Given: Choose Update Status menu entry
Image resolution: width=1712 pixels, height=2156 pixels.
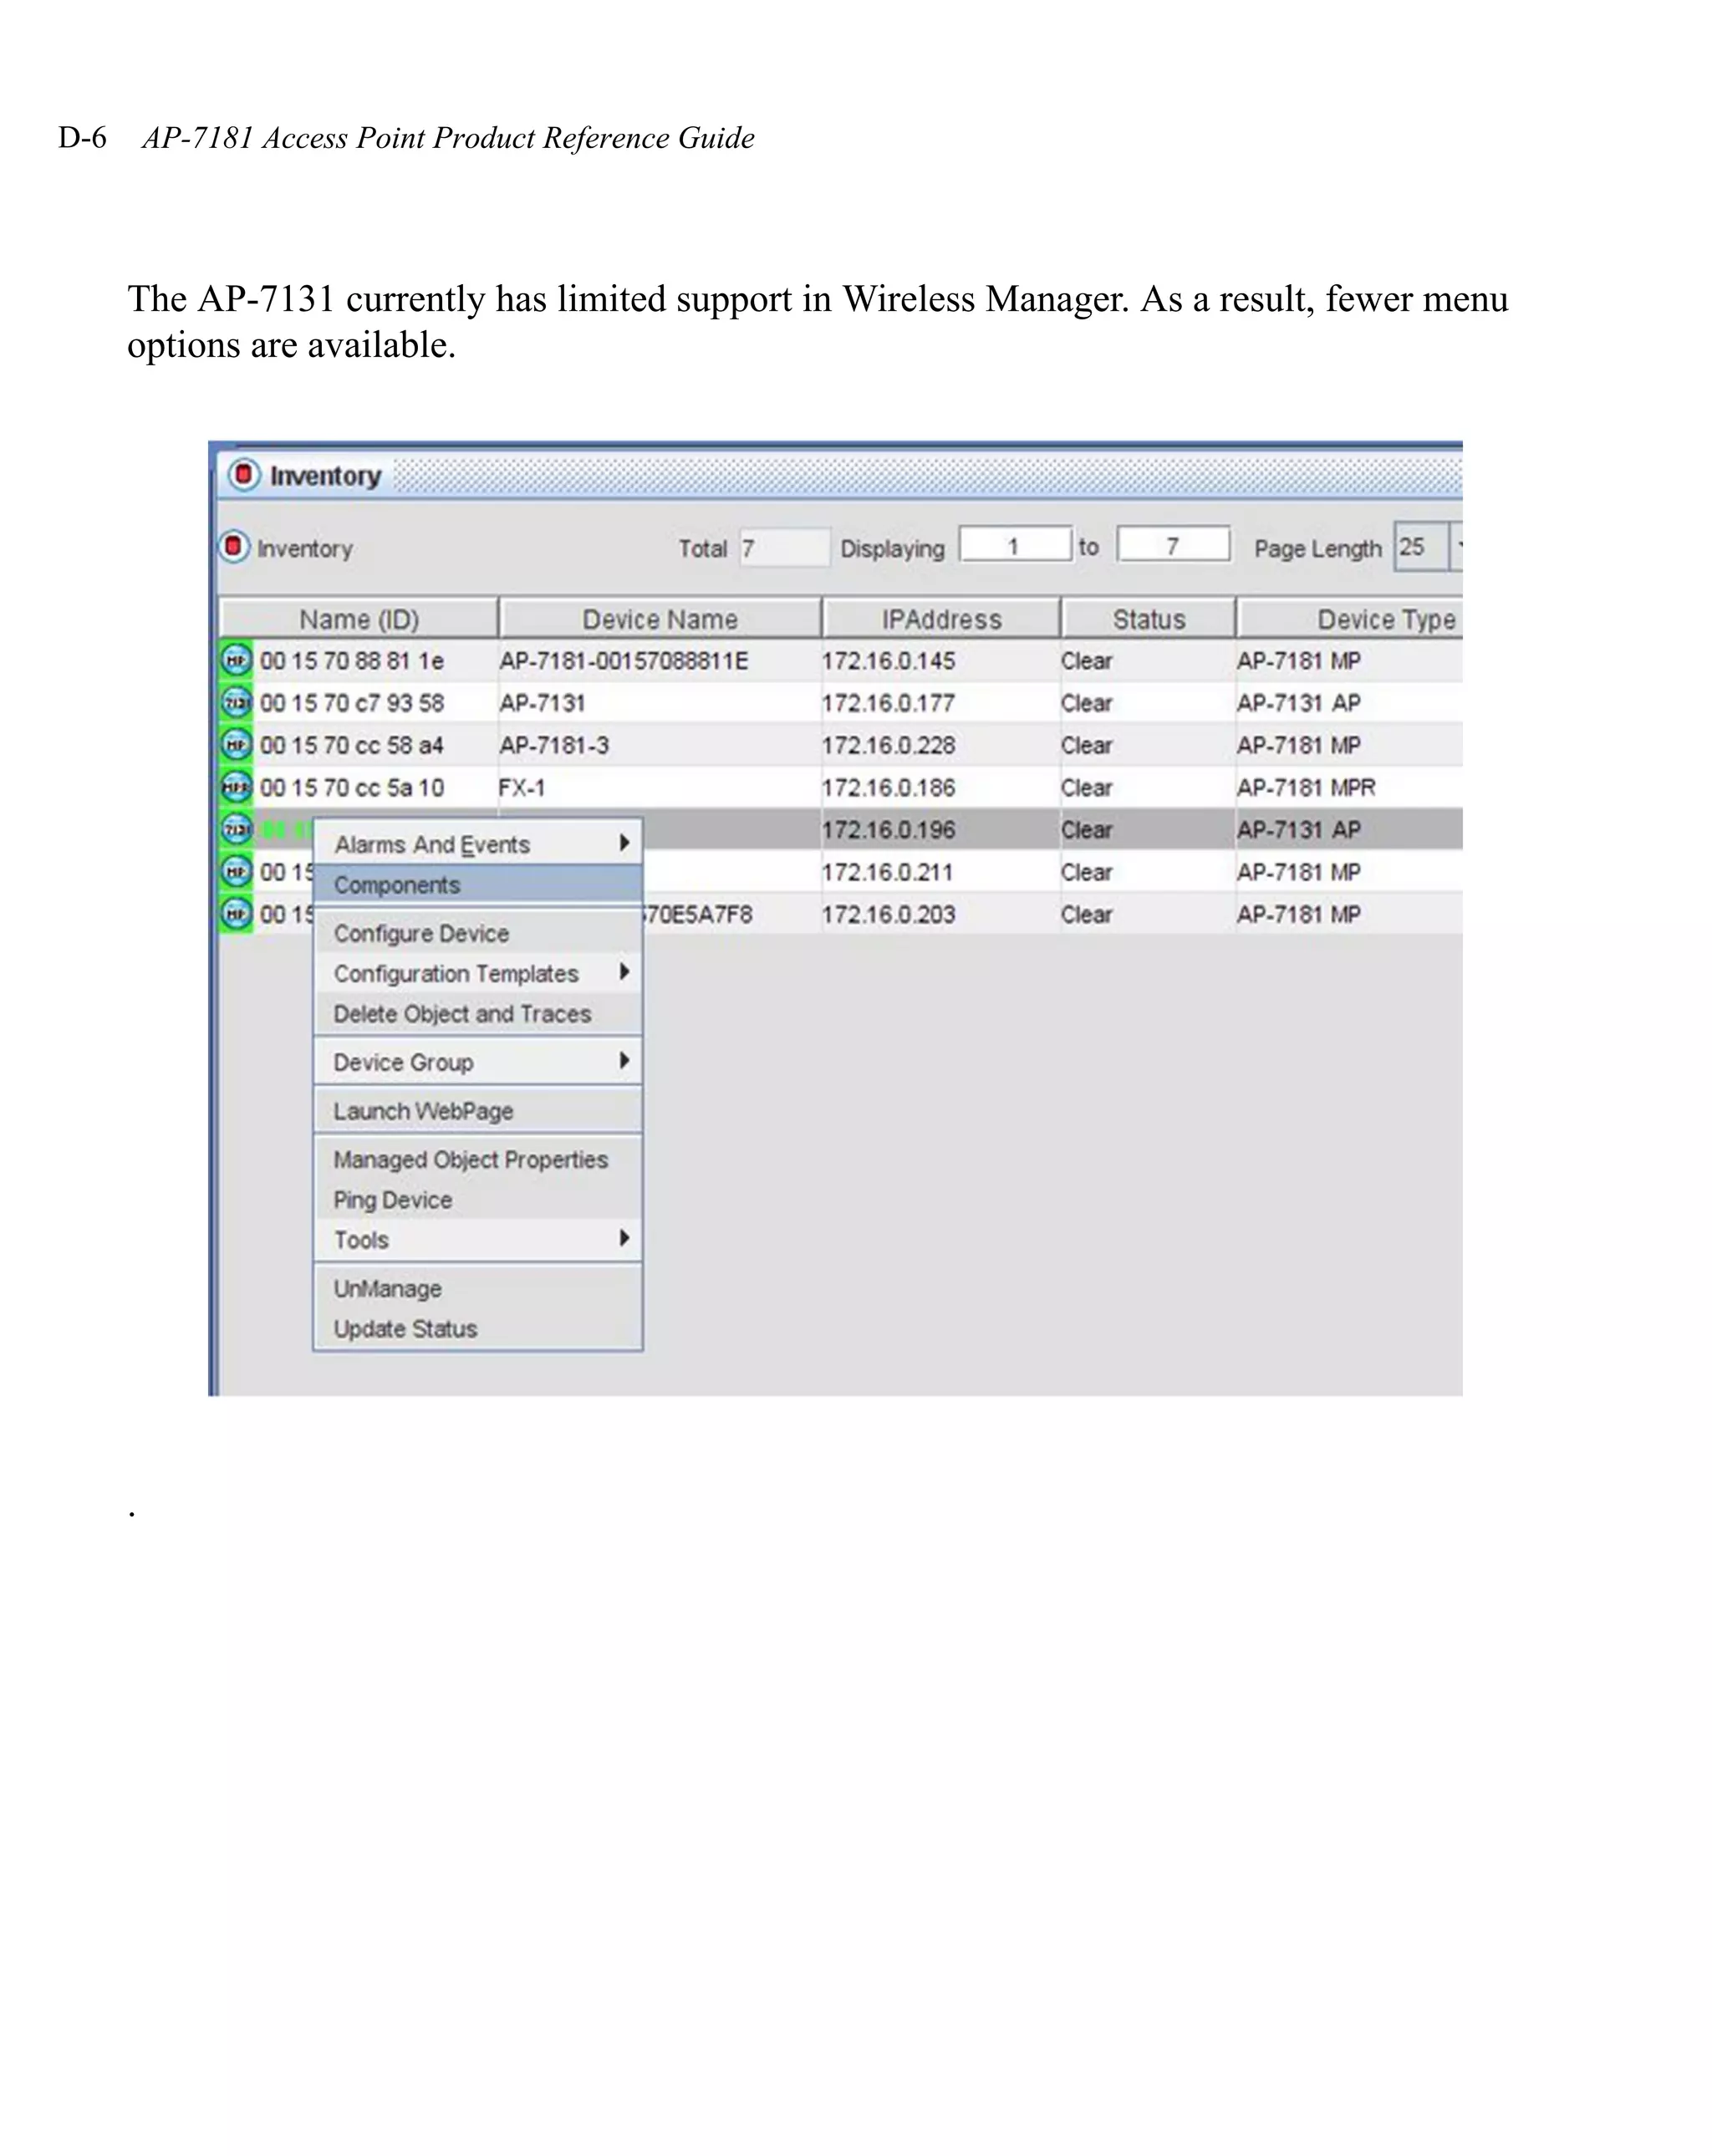Looking at the screenshot, I should (x=478, y=1328).
